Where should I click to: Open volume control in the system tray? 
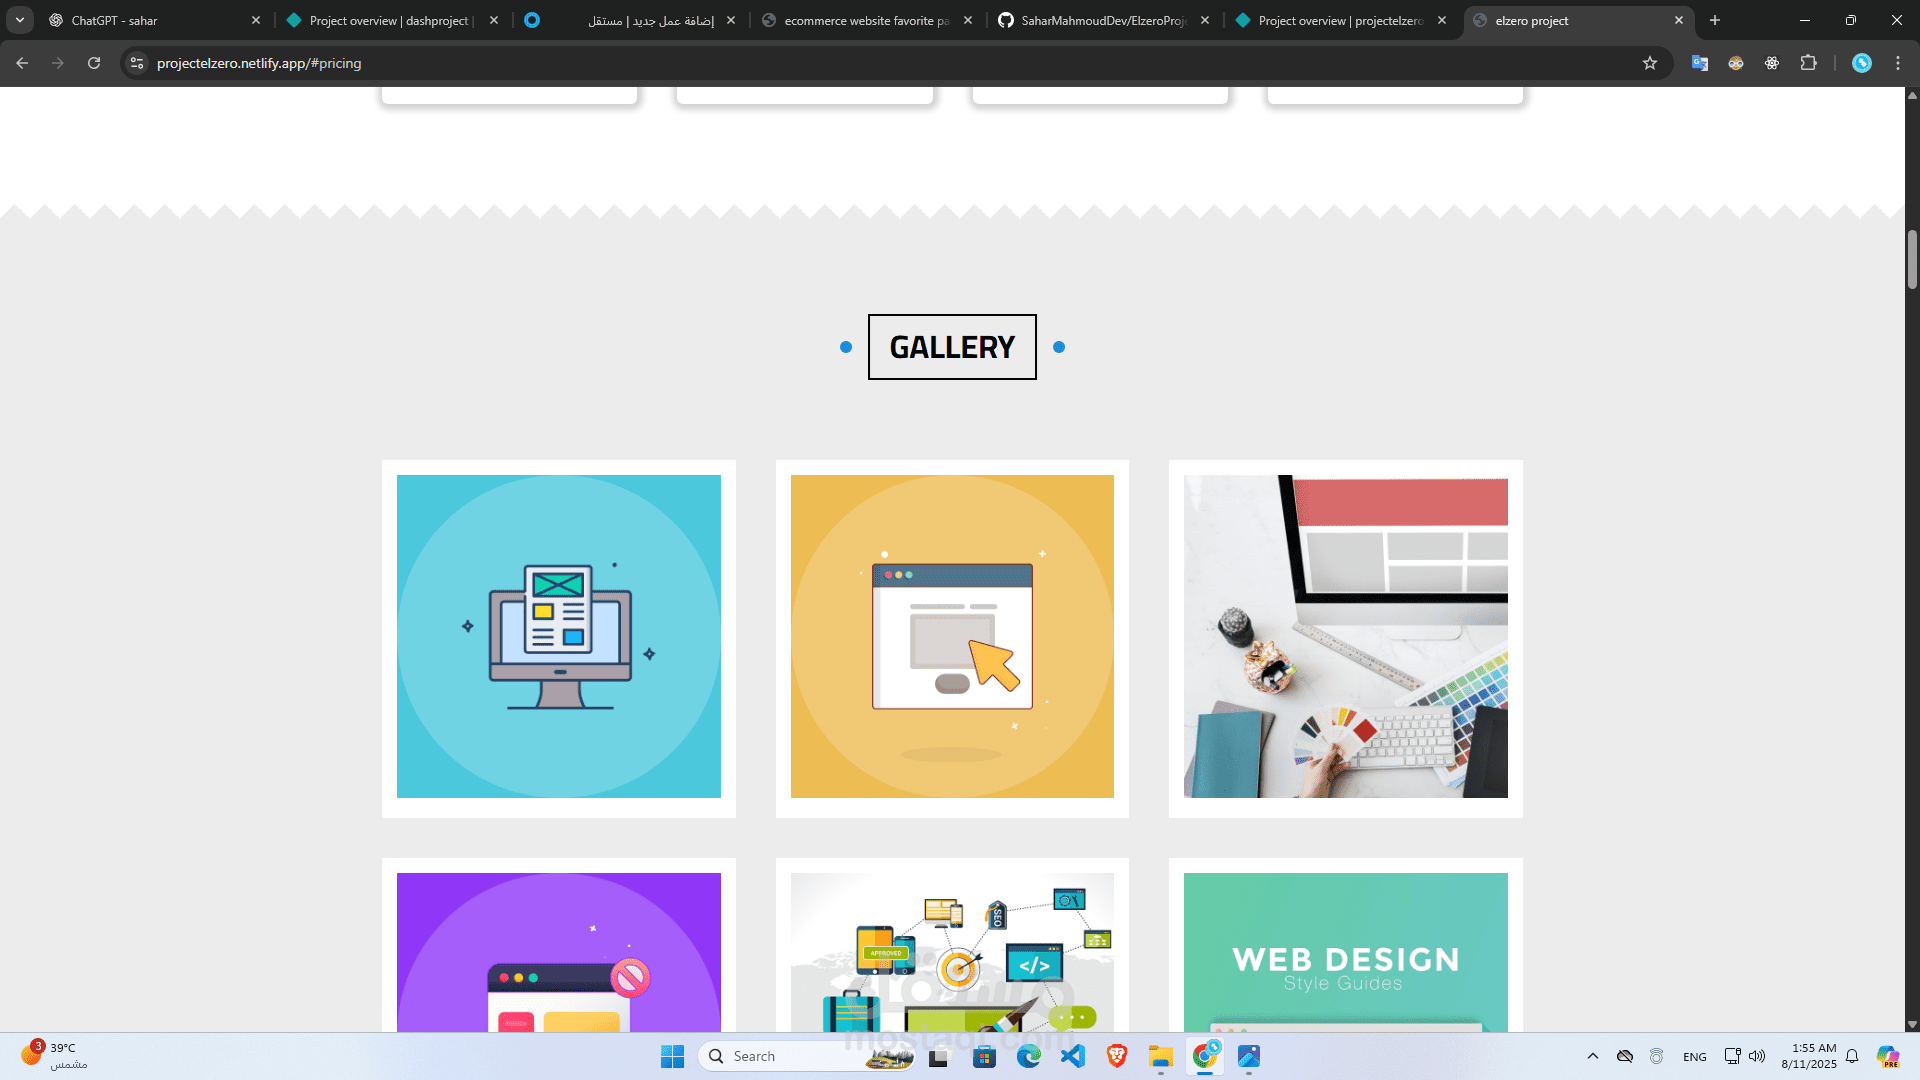click(x=1757, y=1056)
